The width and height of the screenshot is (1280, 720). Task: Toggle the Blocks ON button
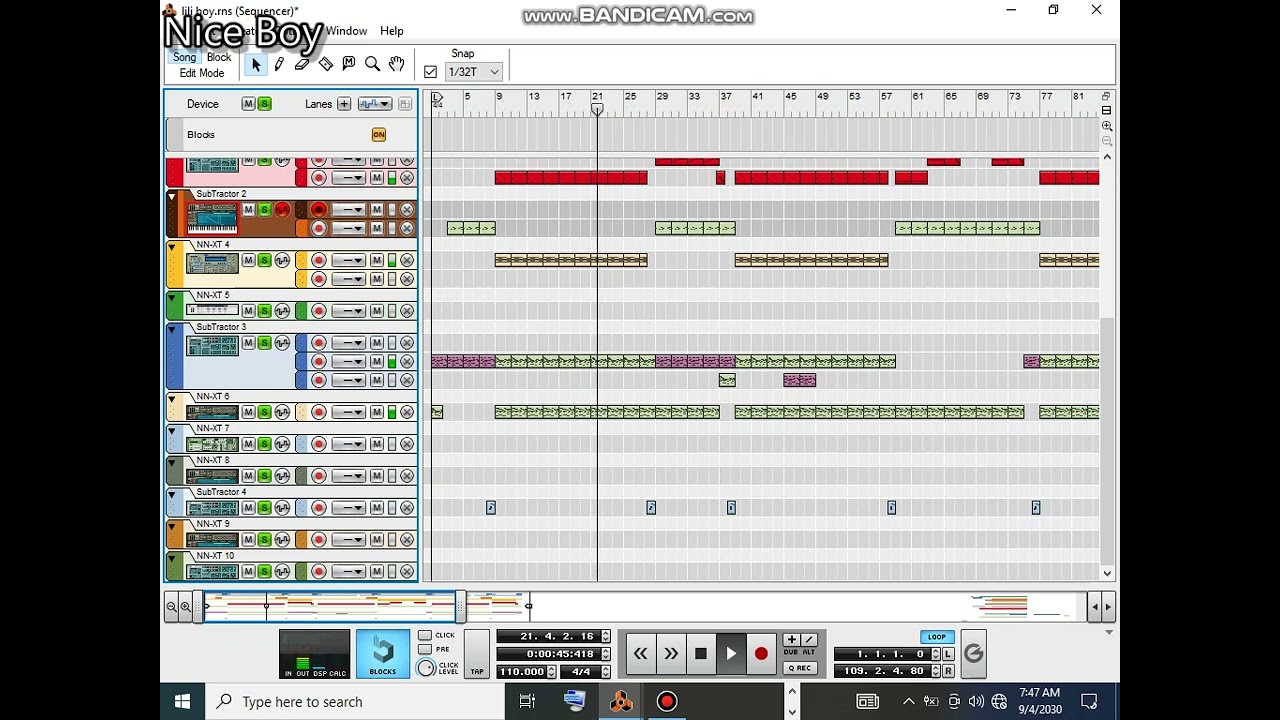378,134
